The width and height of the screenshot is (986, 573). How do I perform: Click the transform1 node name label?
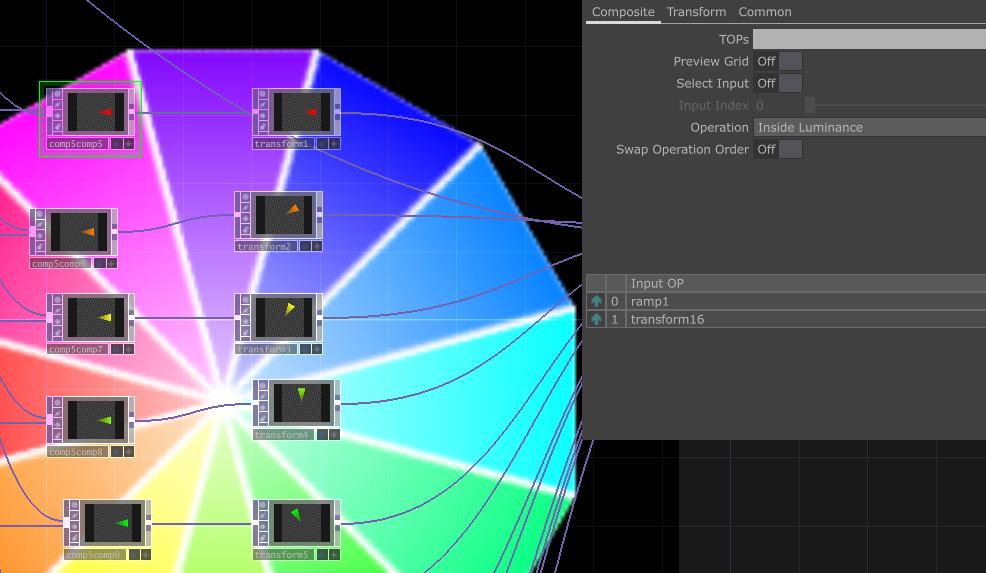[282, 144]
